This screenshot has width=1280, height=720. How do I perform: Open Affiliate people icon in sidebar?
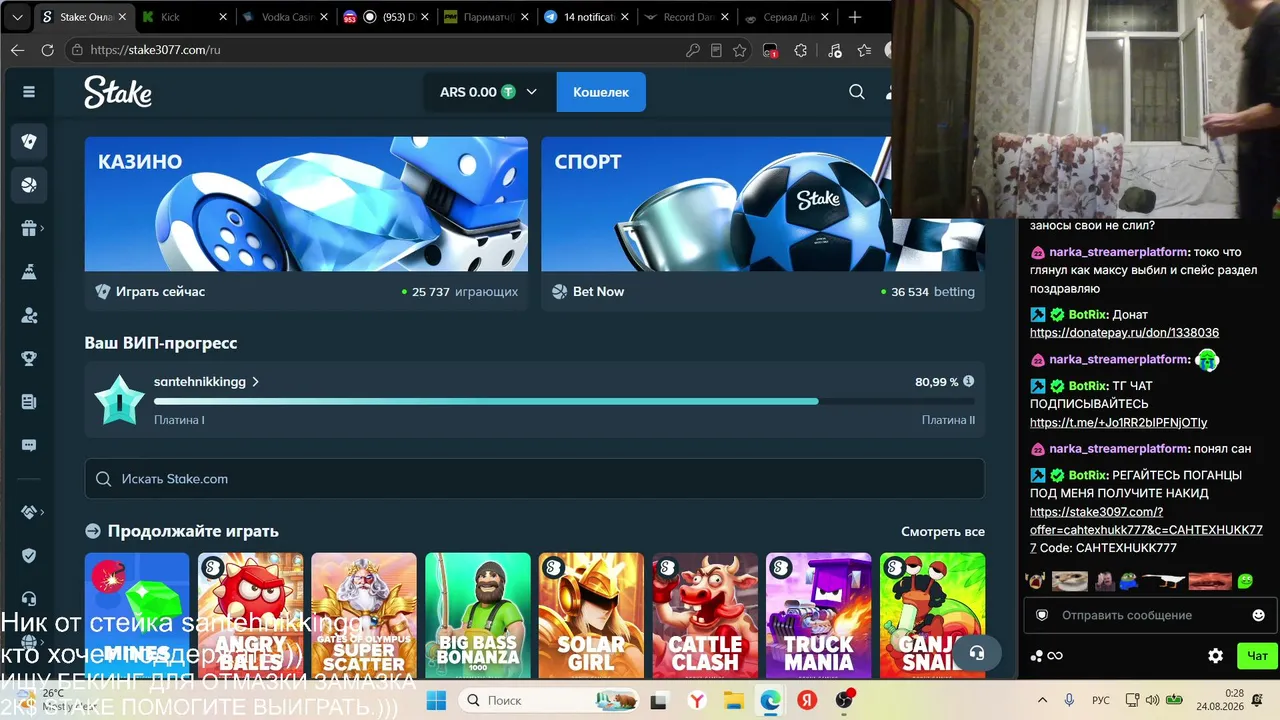(x=29, y=315)
